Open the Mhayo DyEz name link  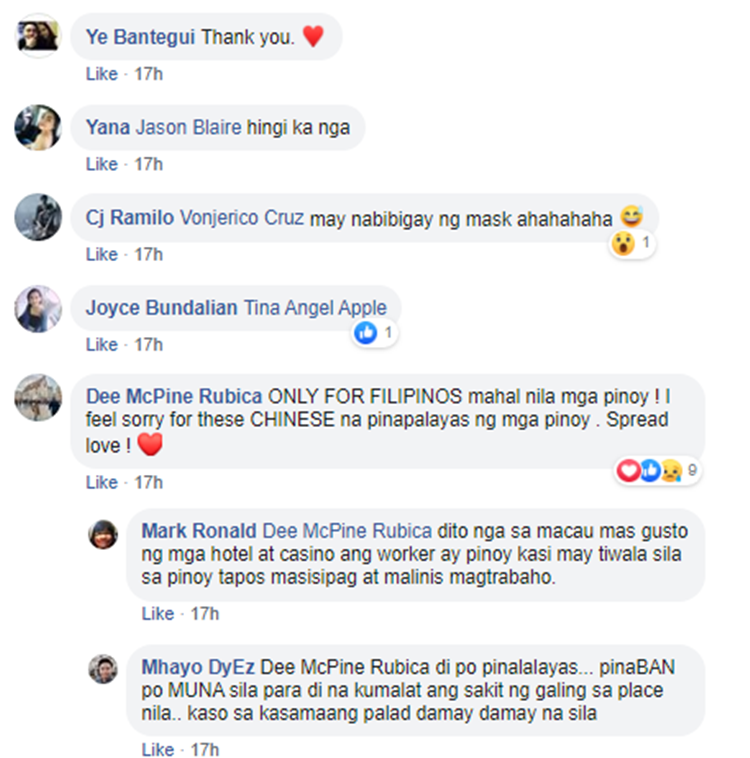click(x=198, y=667)
